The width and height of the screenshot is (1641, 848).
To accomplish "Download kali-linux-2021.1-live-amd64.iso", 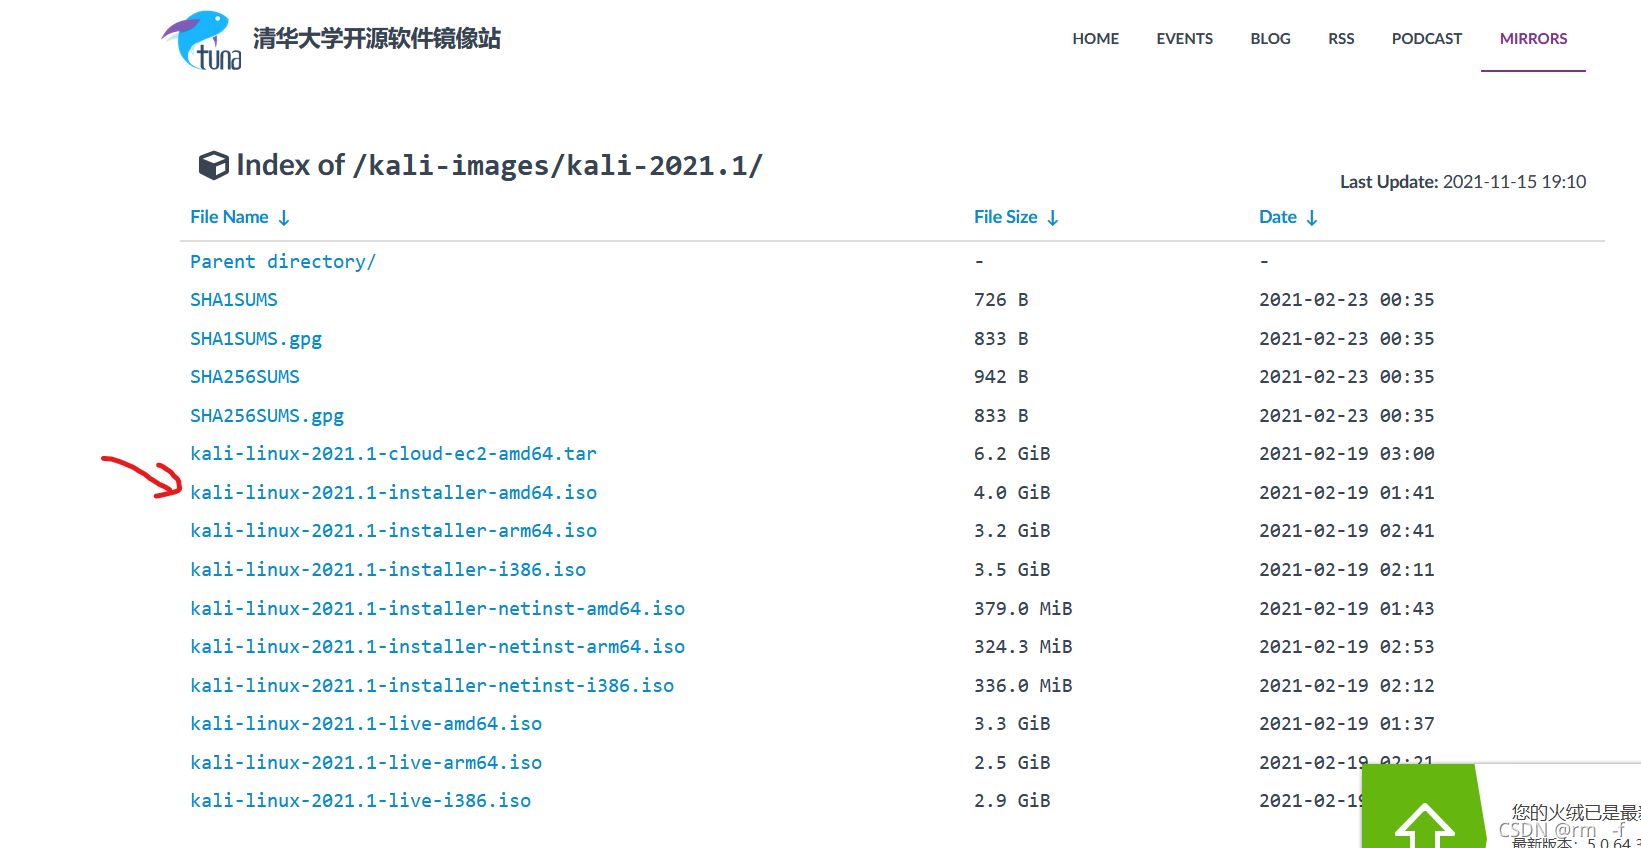I will [366, 724].
